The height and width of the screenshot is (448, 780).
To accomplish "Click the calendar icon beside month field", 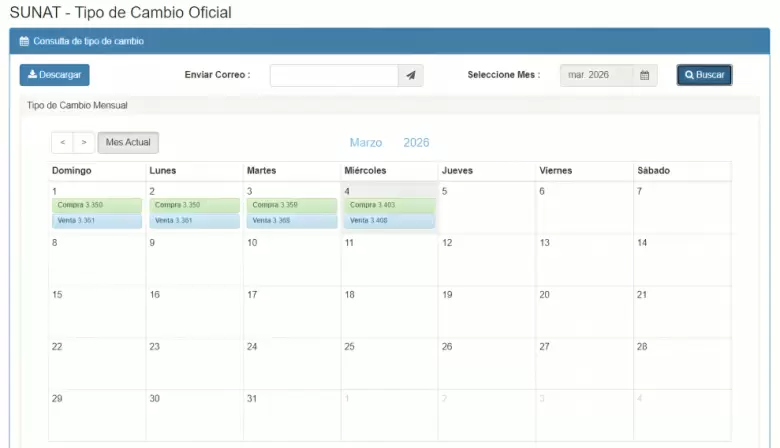I will pos(645,75).
